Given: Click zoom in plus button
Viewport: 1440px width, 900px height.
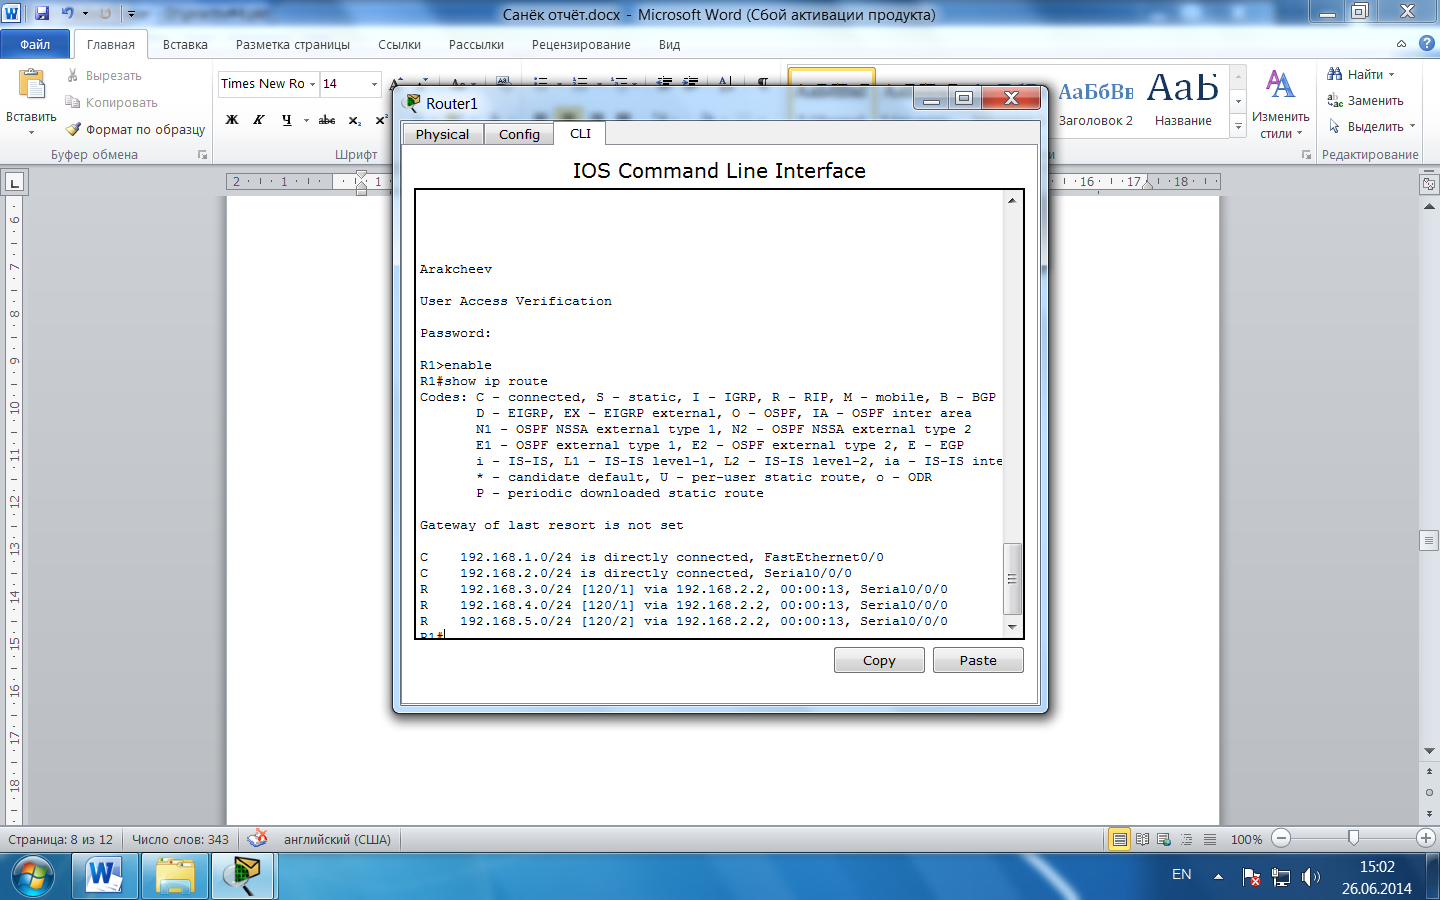Looking at the screenshot, I should (1426, 838).
